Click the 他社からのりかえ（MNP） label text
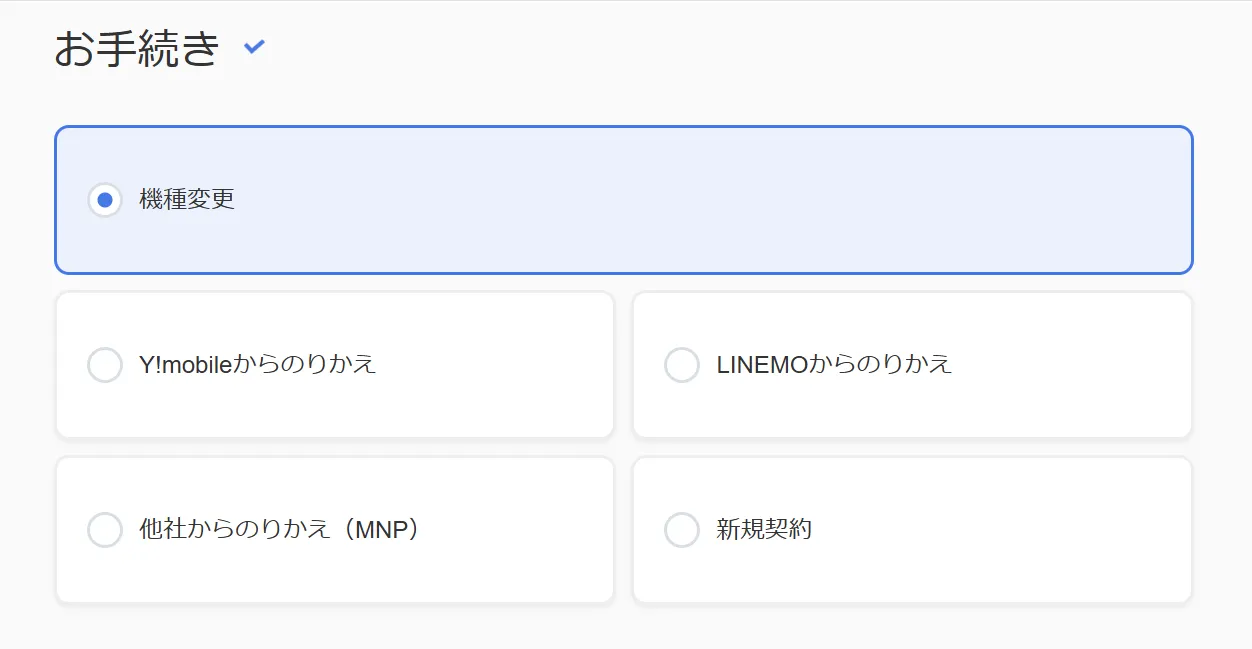The image size is (1252, 649). [x=280, y=529]
